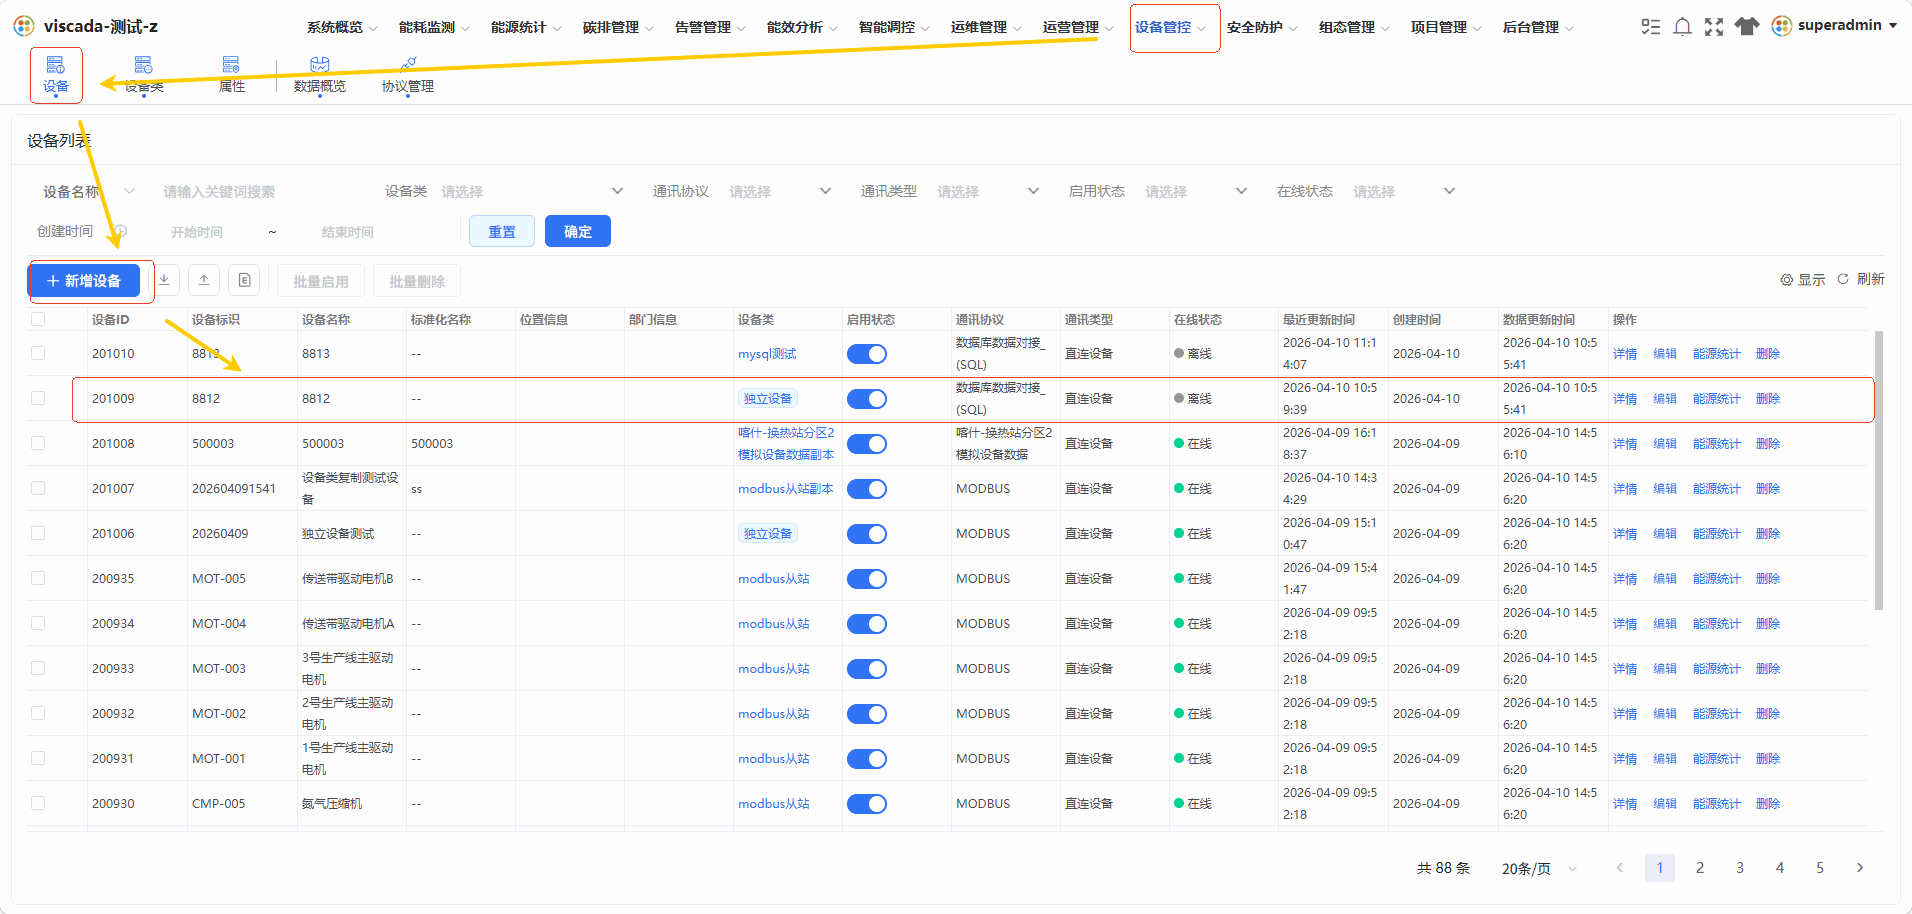Open the 能耗监测 top menu
The image size is (1912, 914).
tap(433, 27)
